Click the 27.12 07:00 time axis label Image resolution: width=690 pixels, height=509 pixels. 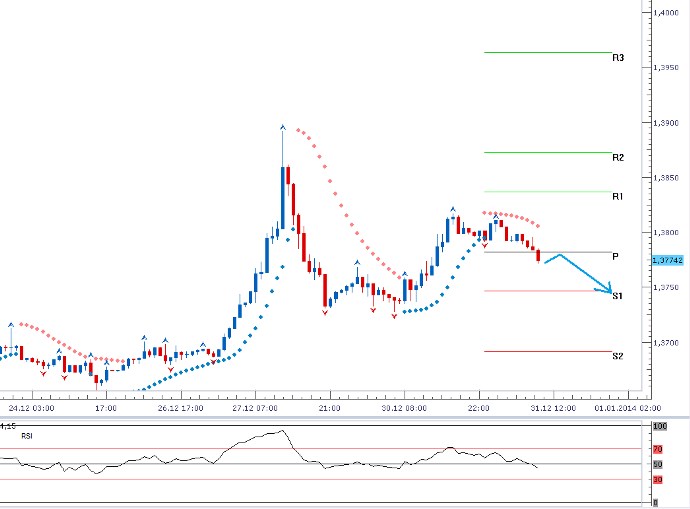pyautogui.click(x=255, y=408)
